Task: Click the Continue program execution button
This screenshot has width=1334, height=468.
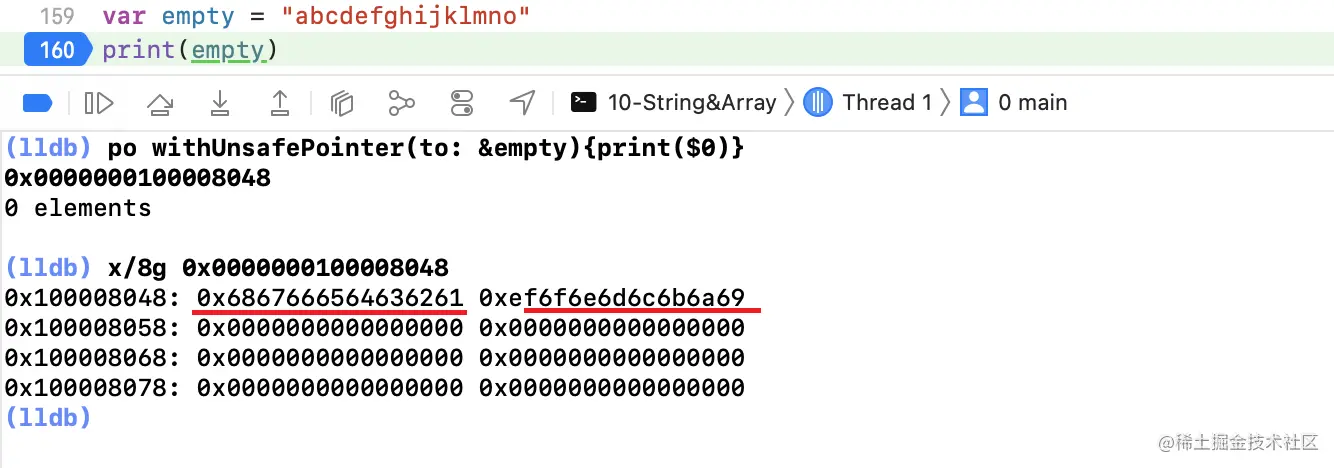Action: [99, 103]
